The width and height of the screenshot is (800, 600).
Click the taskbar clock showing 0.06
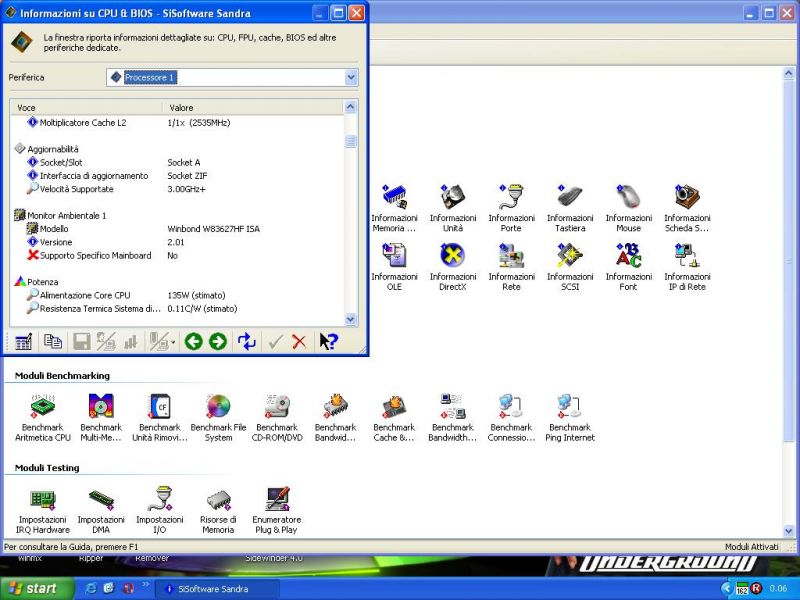point(778,588)
